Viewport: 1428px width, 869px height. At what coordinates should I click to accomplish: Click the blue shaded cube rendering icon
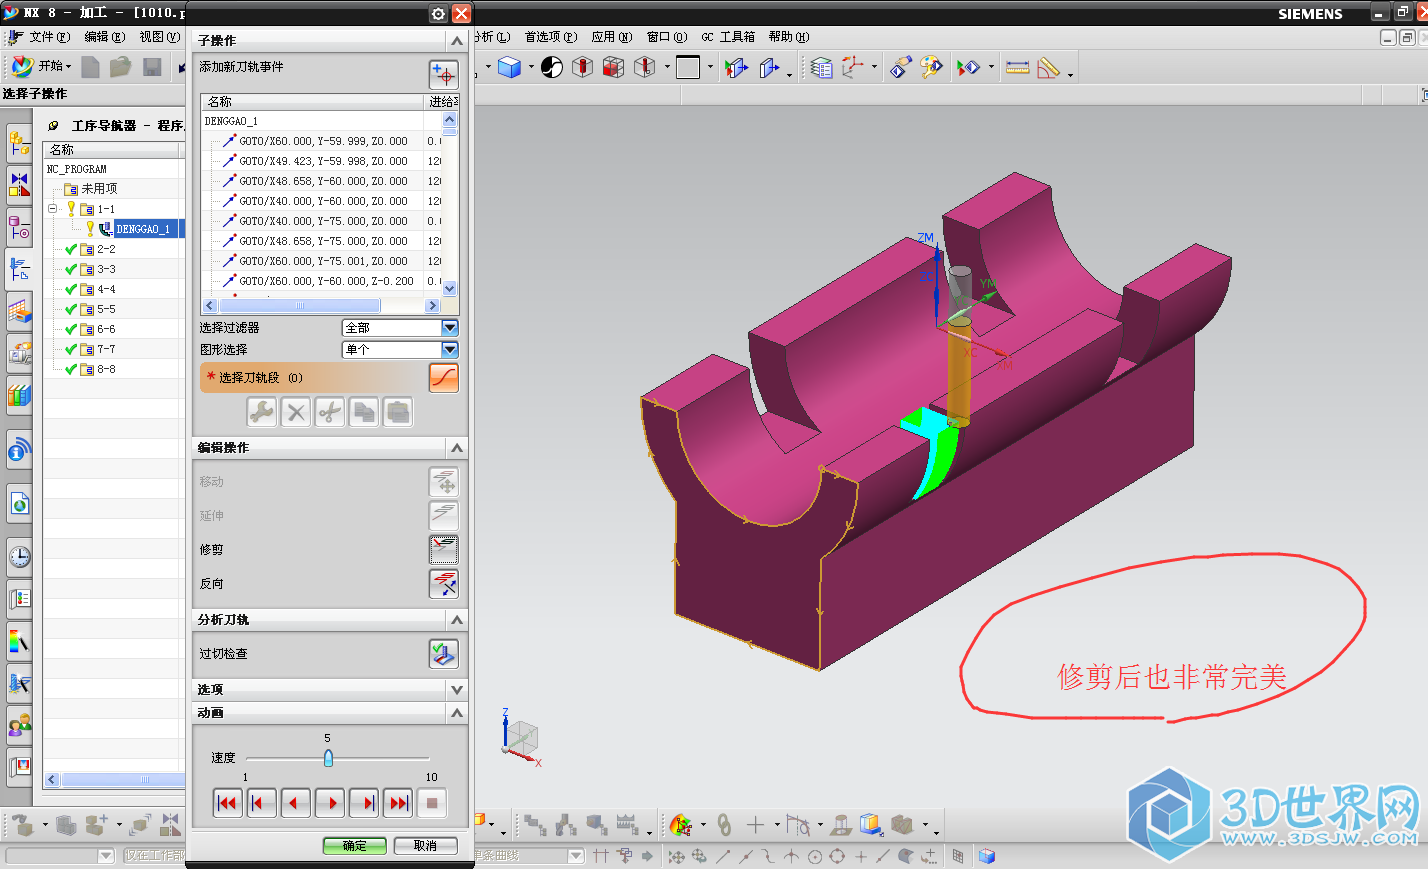click(x=510, y=67)
